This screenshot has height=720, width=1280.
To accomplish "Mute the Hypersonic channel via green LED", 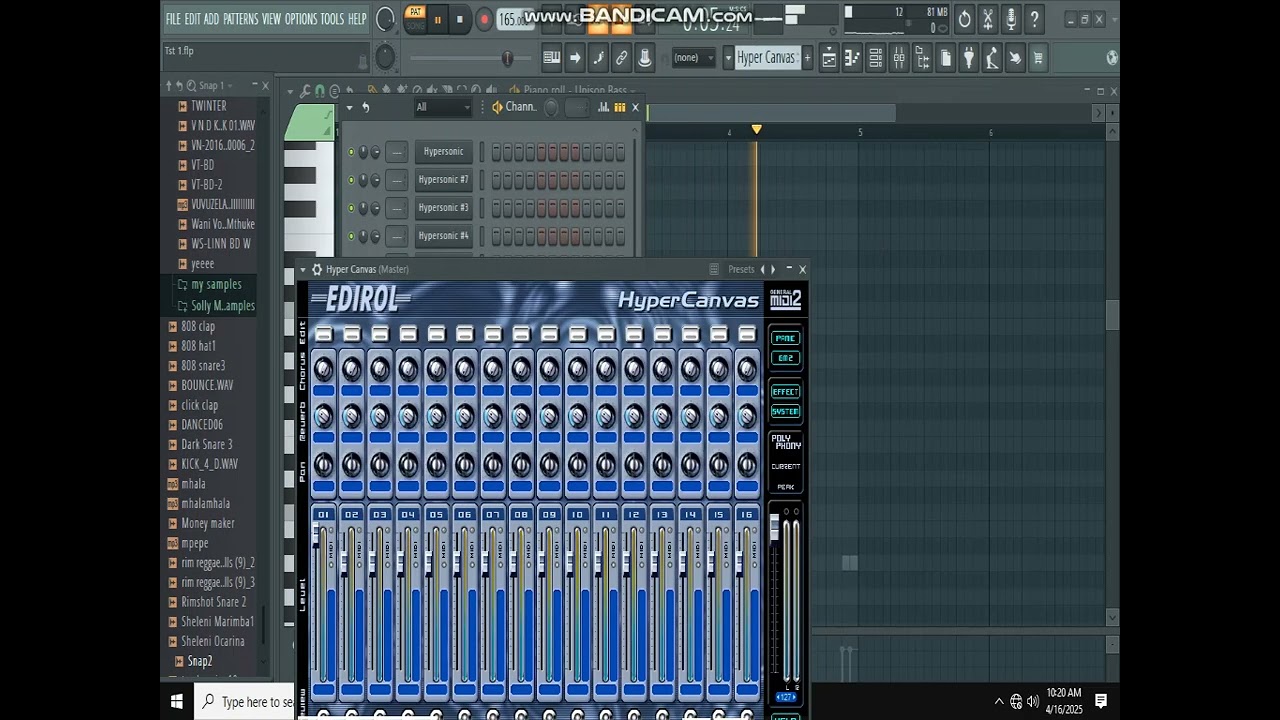I will click(351, 152).
